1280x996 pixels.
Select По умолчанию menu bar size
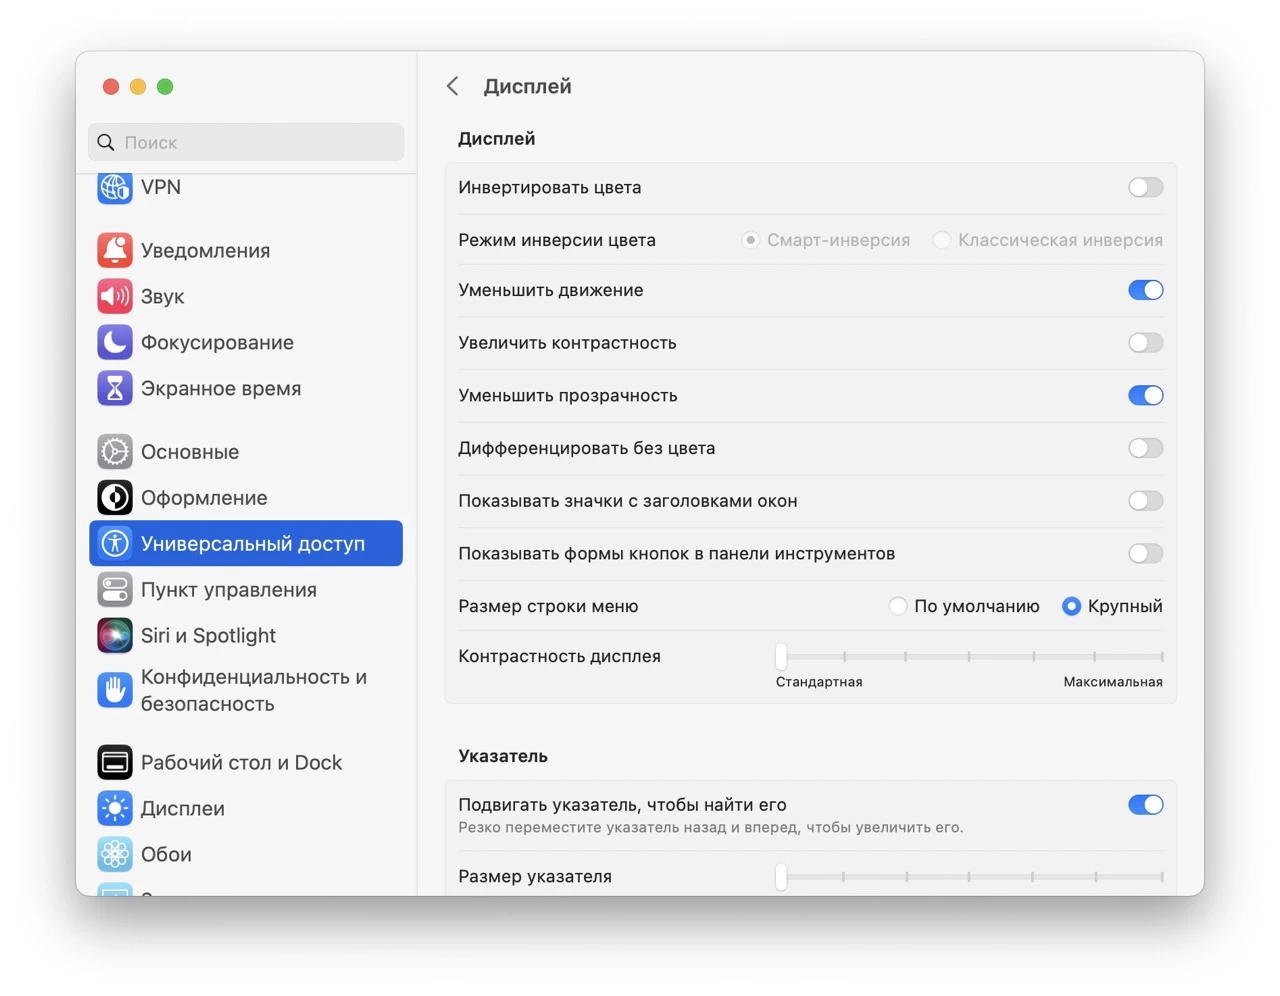click(897, 605)
